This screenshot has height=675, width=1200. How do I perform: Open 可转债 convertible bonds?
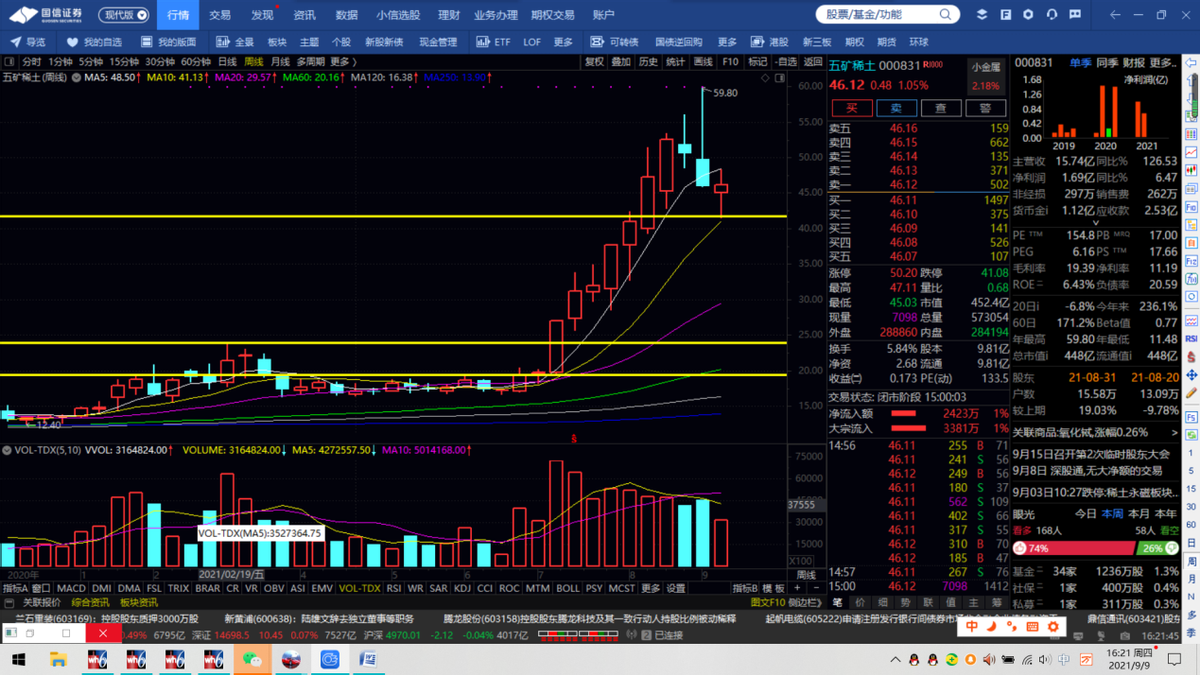[x=614, y=42]
